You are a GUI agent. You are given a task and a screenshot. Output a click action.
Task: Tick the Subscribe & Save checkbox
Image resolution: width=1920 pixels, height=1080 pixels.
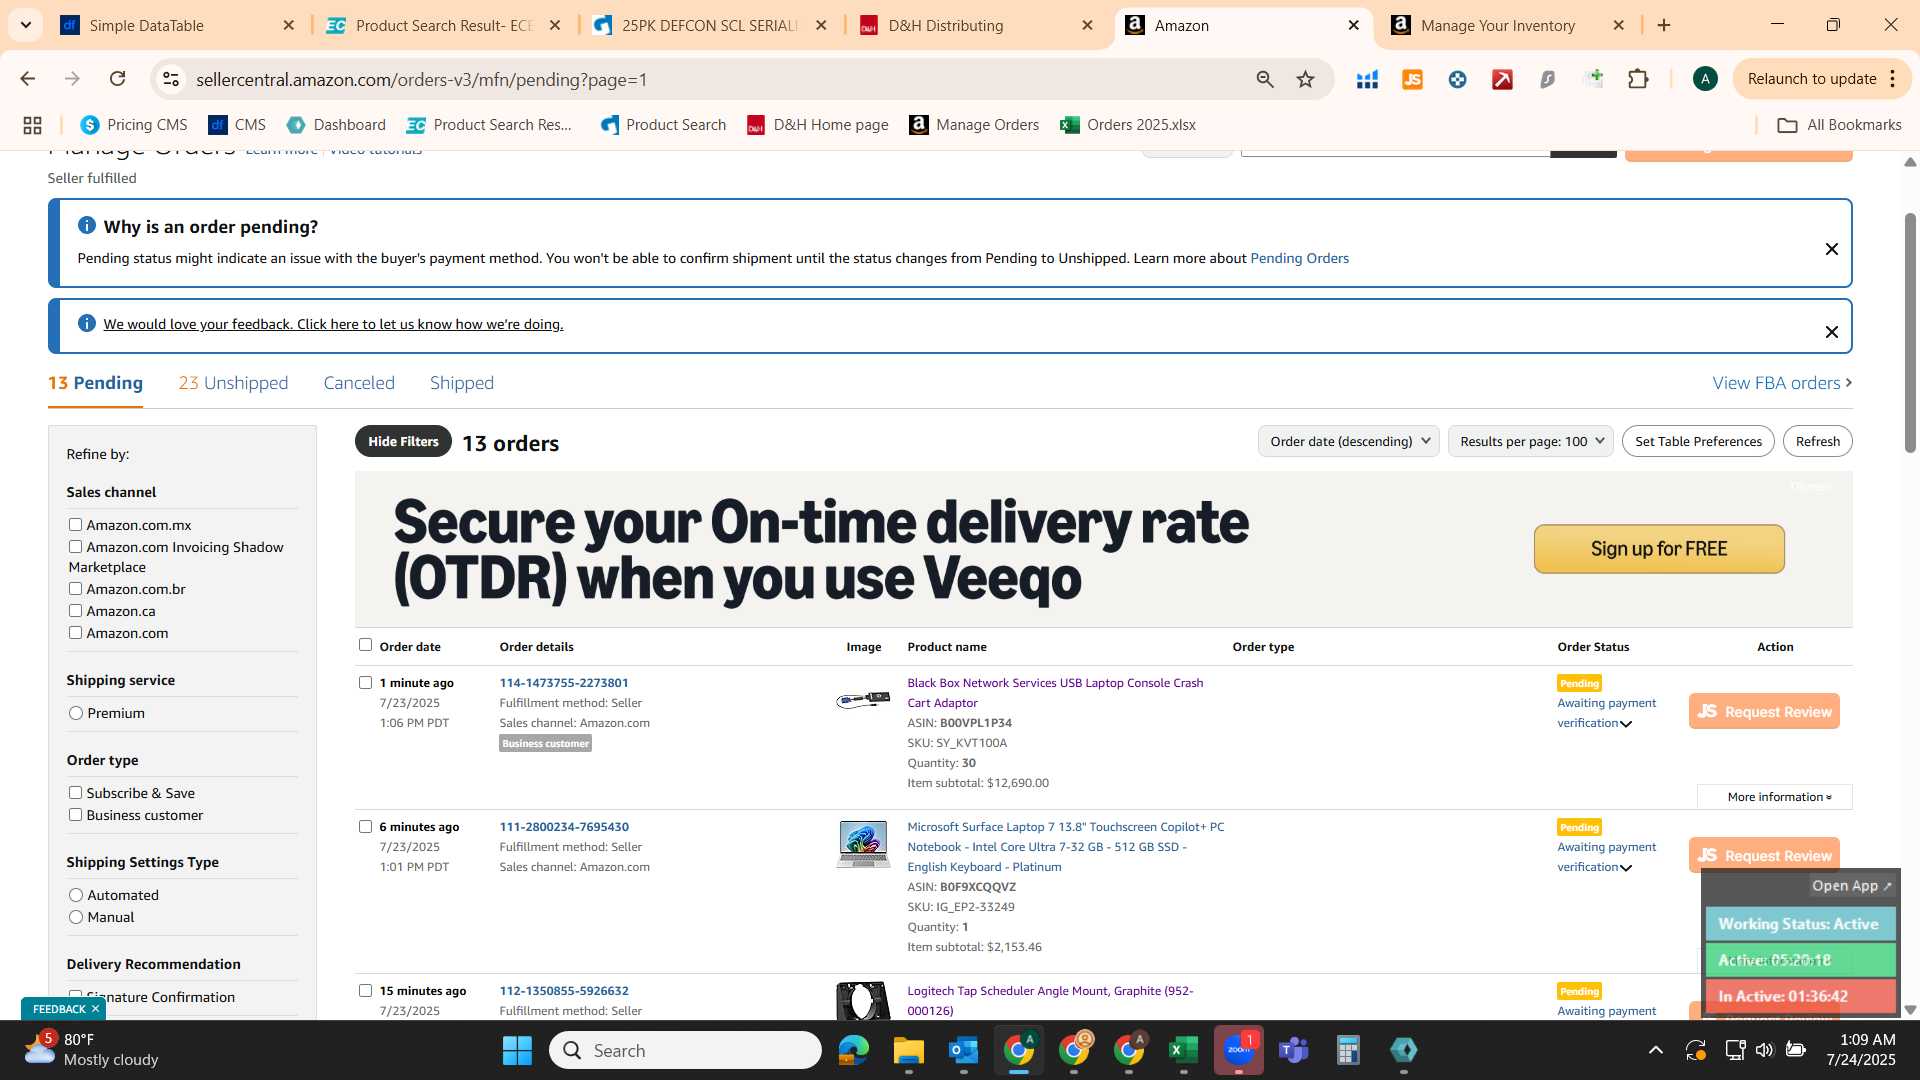(x=75, y=793)
